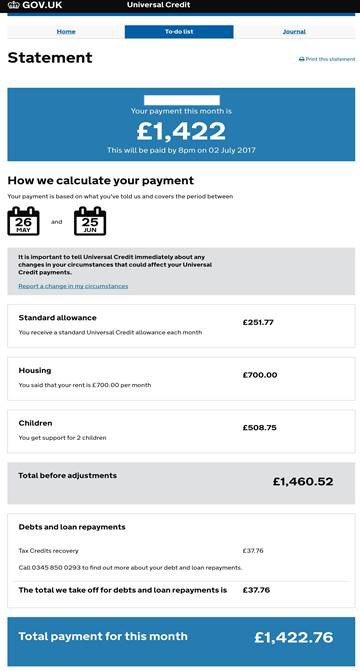Click the white redacted name box
Image resolution: width=360 pixels, height=671 pixels.
181,101
